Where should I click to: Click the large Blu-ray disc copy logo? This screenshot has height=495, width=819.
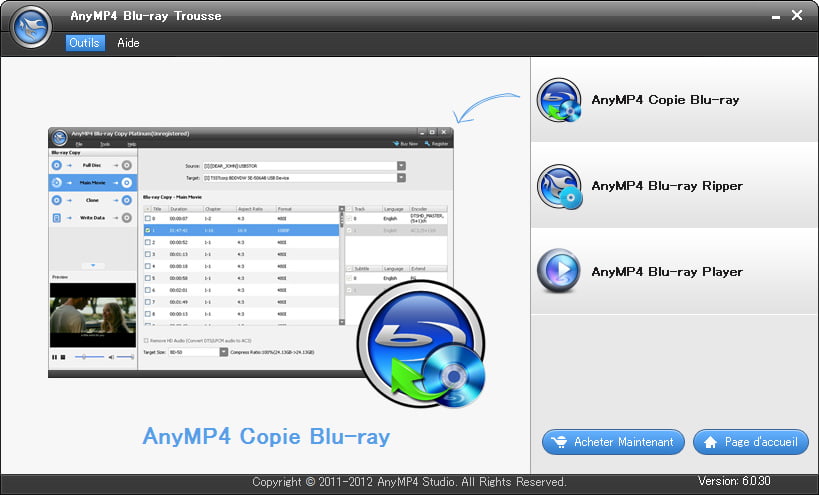coord(422,345)
